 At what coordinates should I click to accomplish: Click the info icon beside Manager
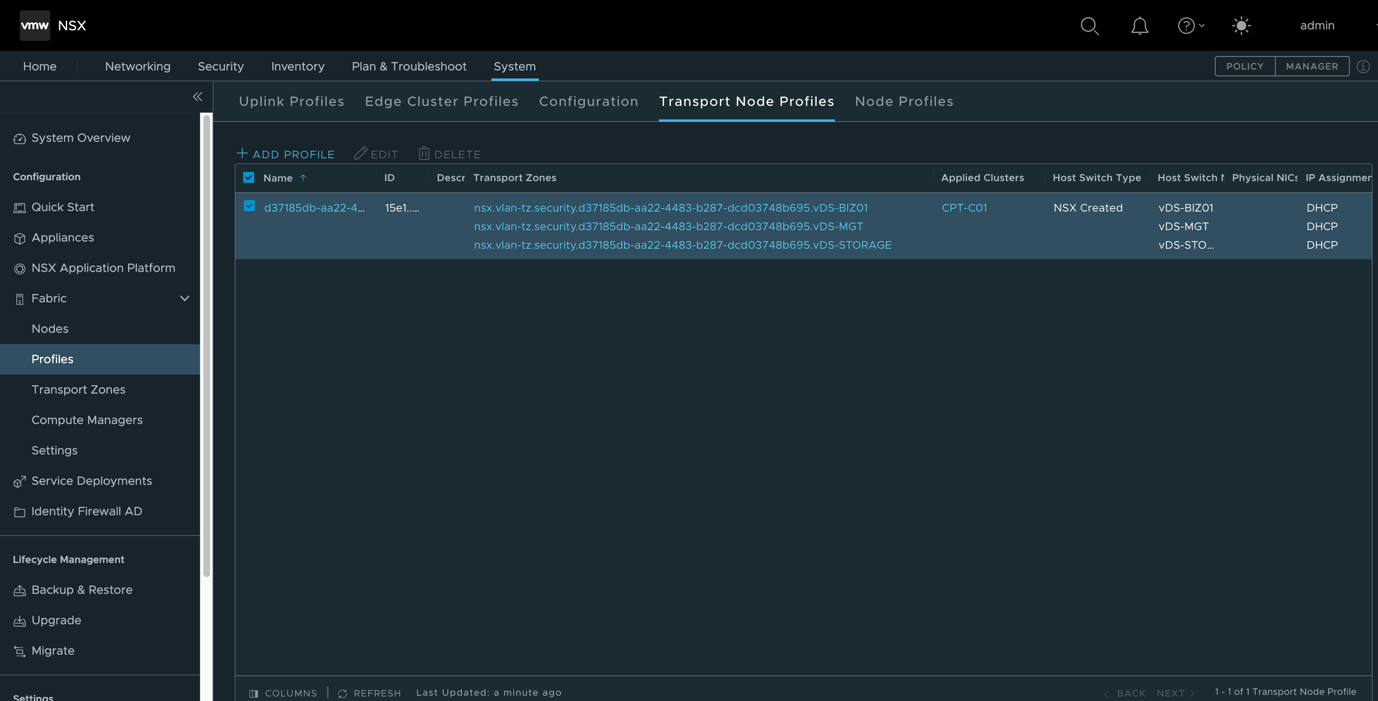[x=1363, y=66]
